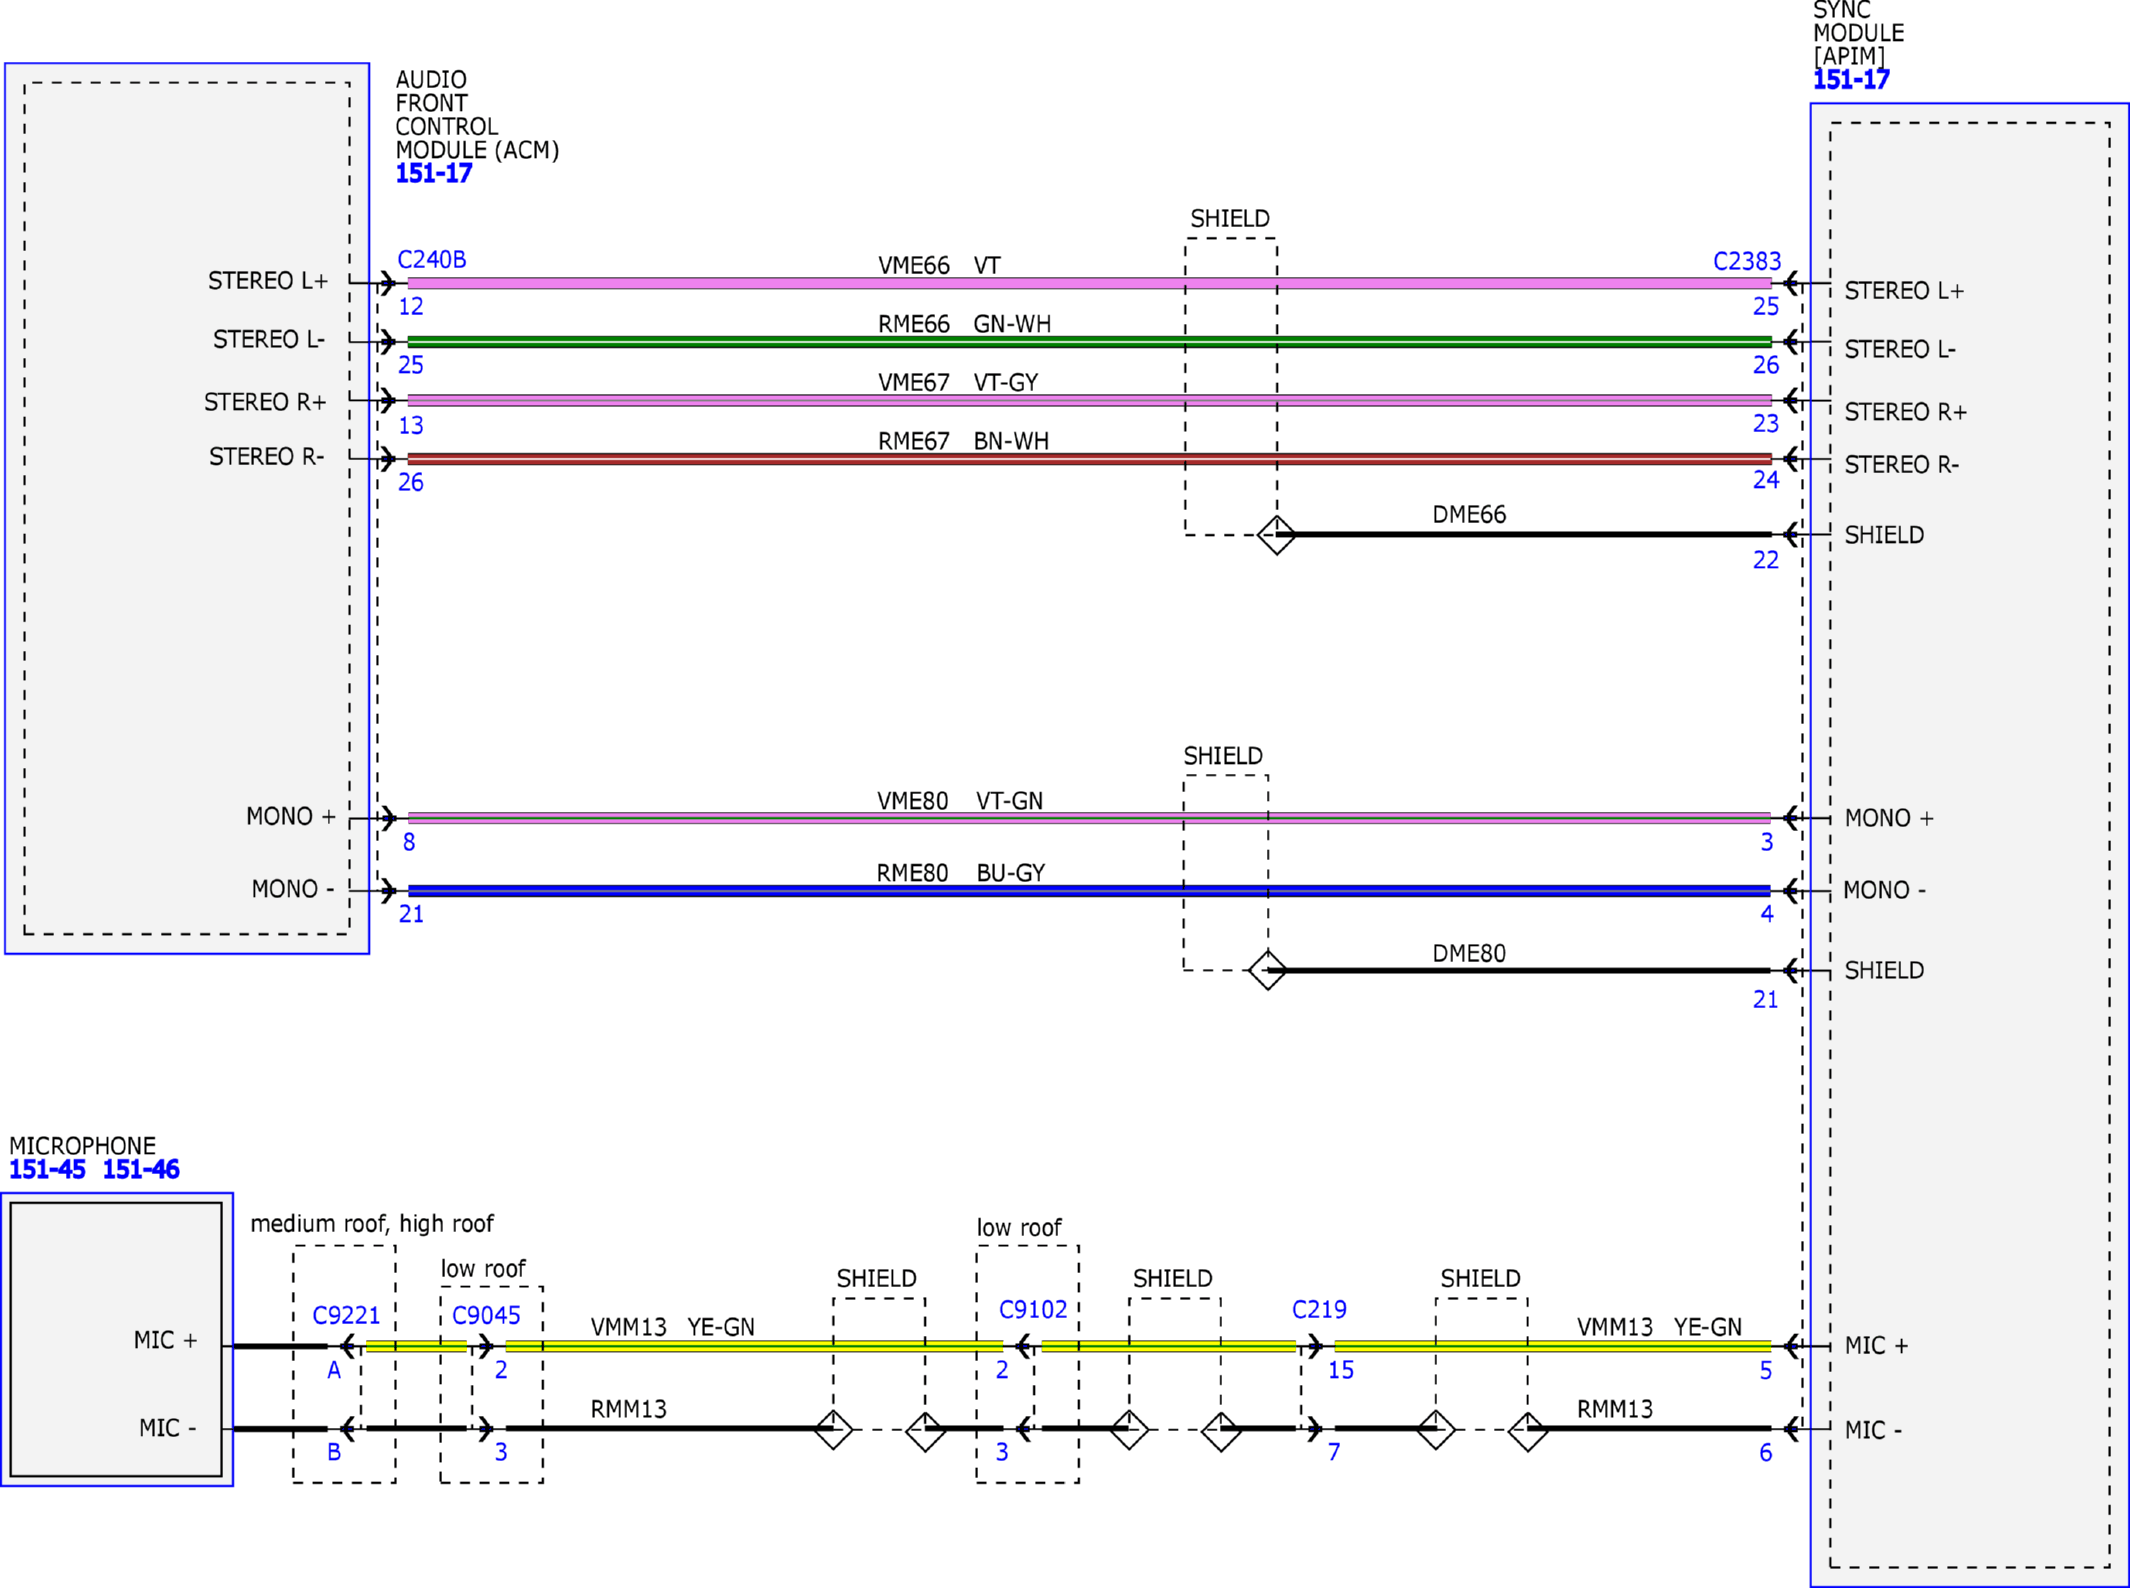Select the blue RME80 BU-GY wire
2130x1588 pixels.
700,890
